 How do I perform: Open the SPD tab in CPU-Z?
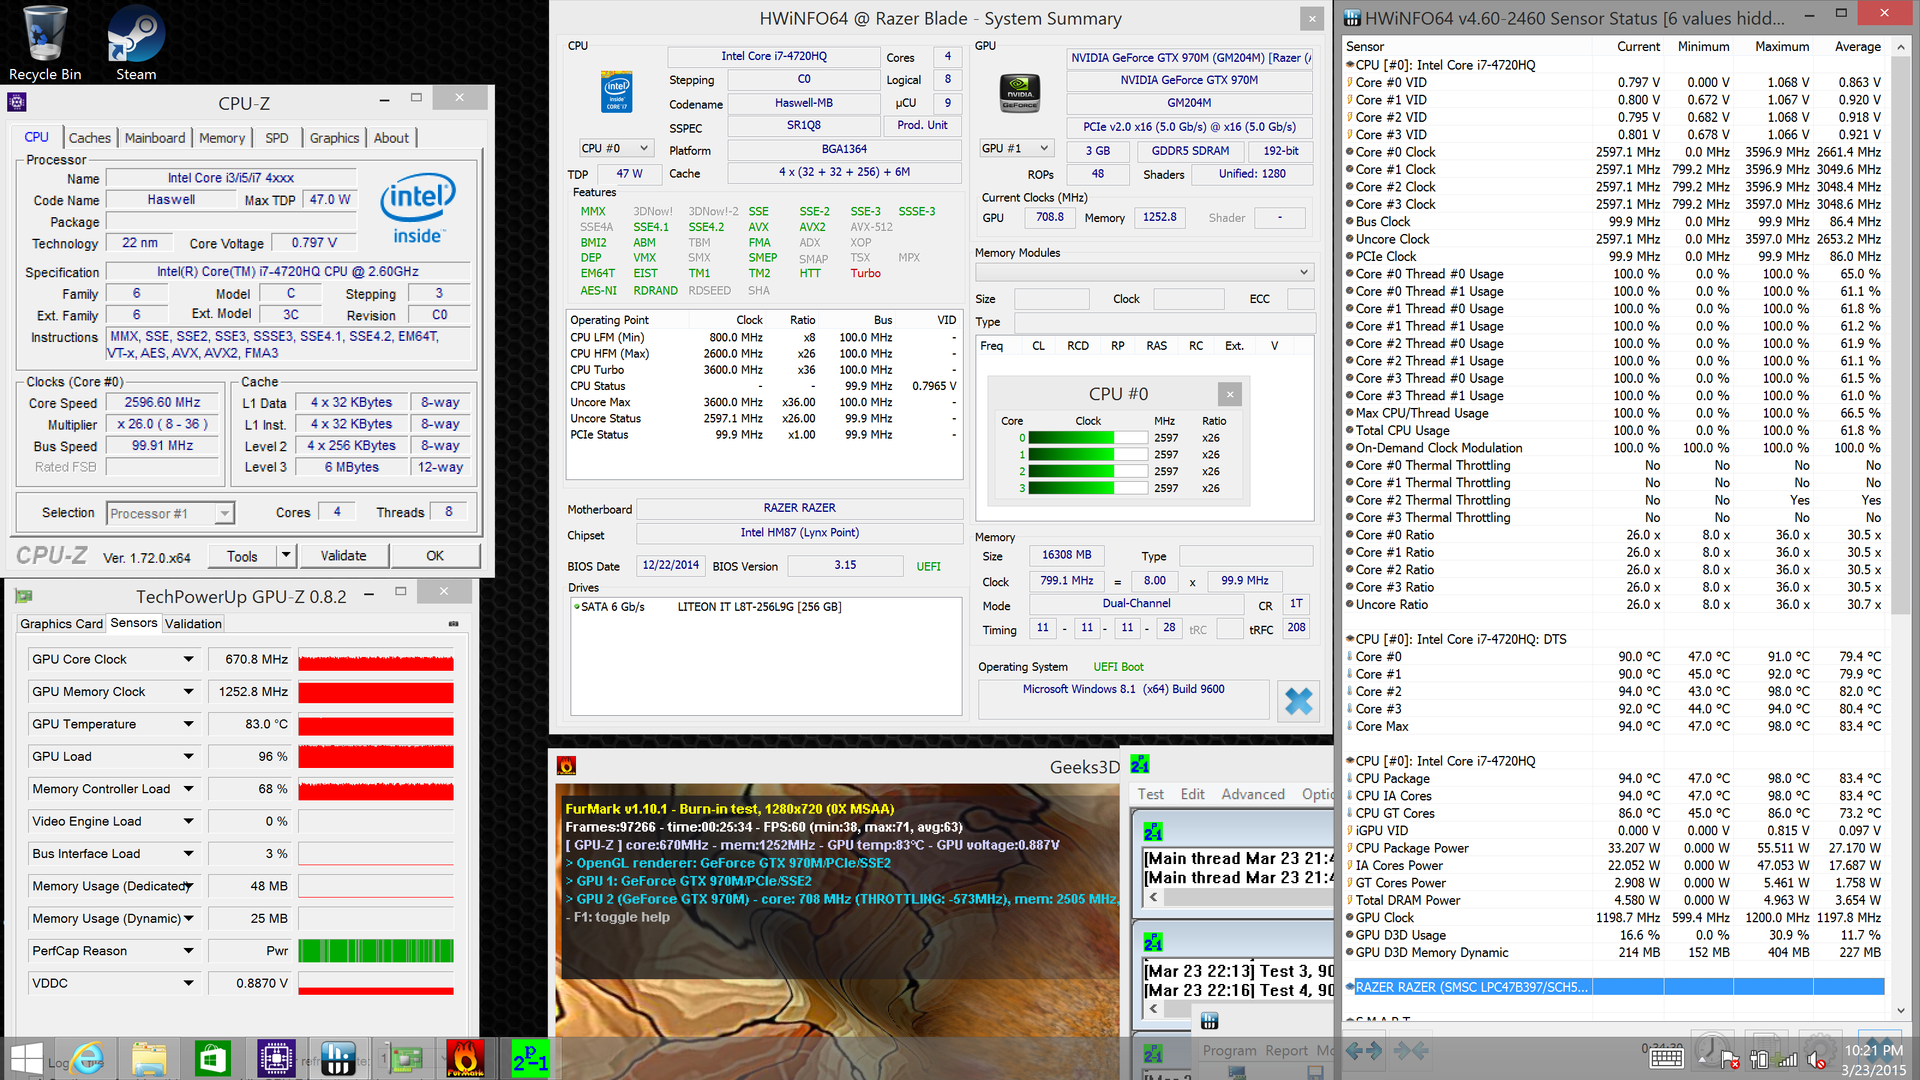tap(277, 138)
